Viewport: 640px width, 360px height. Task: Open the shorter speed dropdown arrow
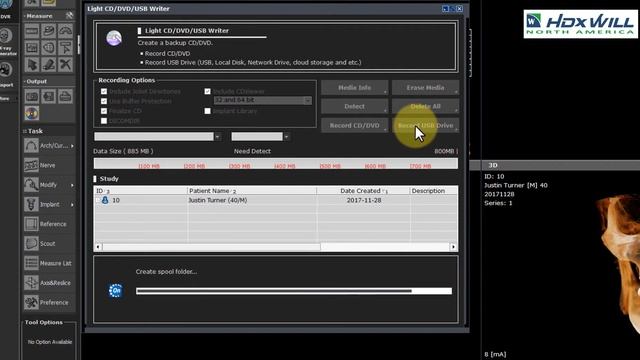click(x=287, y=137)
